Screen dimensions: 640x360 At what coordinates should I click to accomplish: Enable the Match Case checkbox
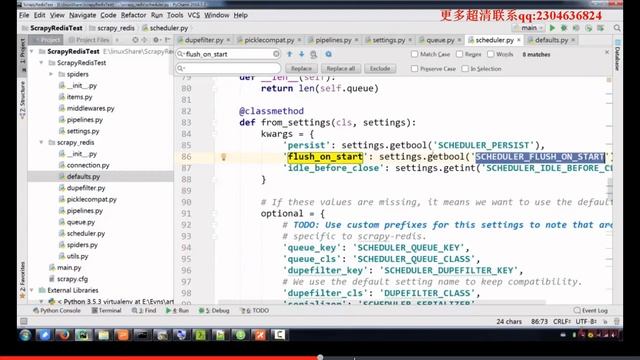(415, 54)
